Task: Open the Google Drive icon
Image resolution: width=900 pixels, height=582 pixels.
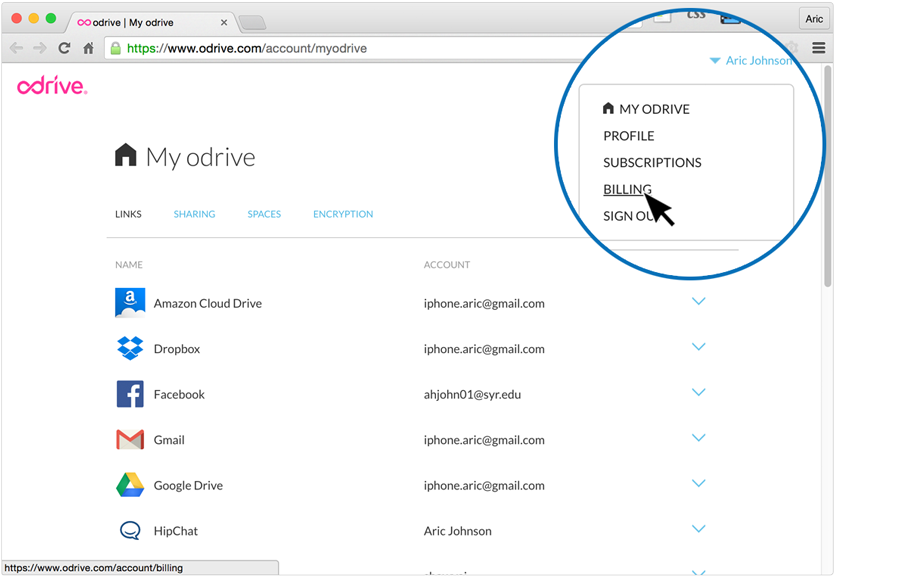Action: pos(130,485)
